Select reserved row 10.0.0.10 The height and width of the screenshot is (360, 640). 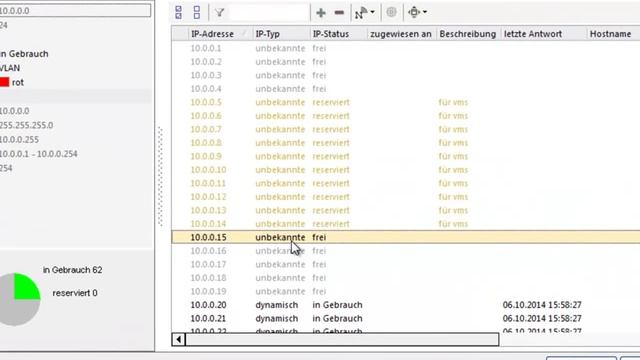pyautogui.click(x=406, y=169)
